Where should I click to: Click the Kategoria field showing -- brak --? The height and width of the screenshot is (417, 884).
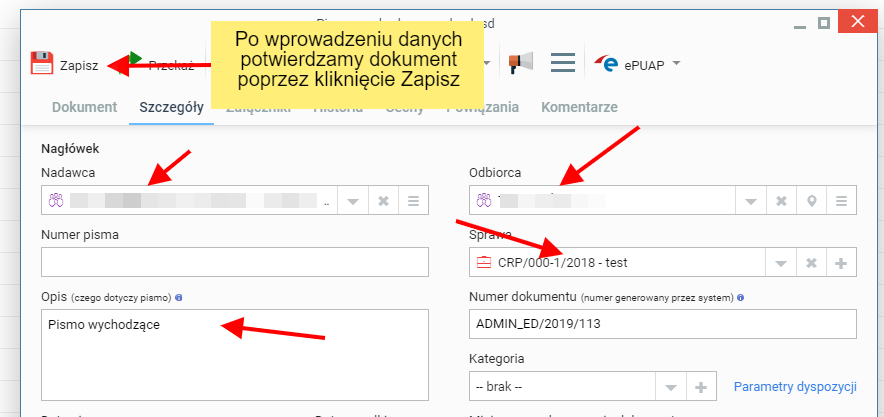(562, 387)
